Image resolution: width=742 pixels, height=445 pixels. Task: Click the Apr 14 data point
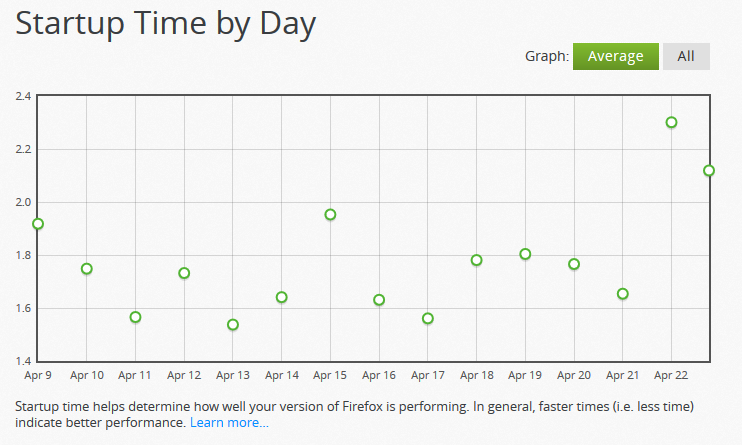pyautogui.click(x=282, y=297)
